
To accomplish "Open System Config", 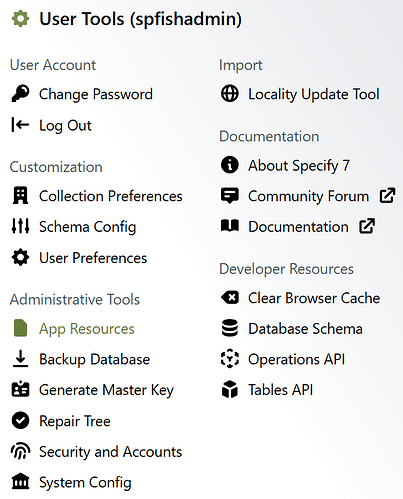I will click(x=85, y=483).
